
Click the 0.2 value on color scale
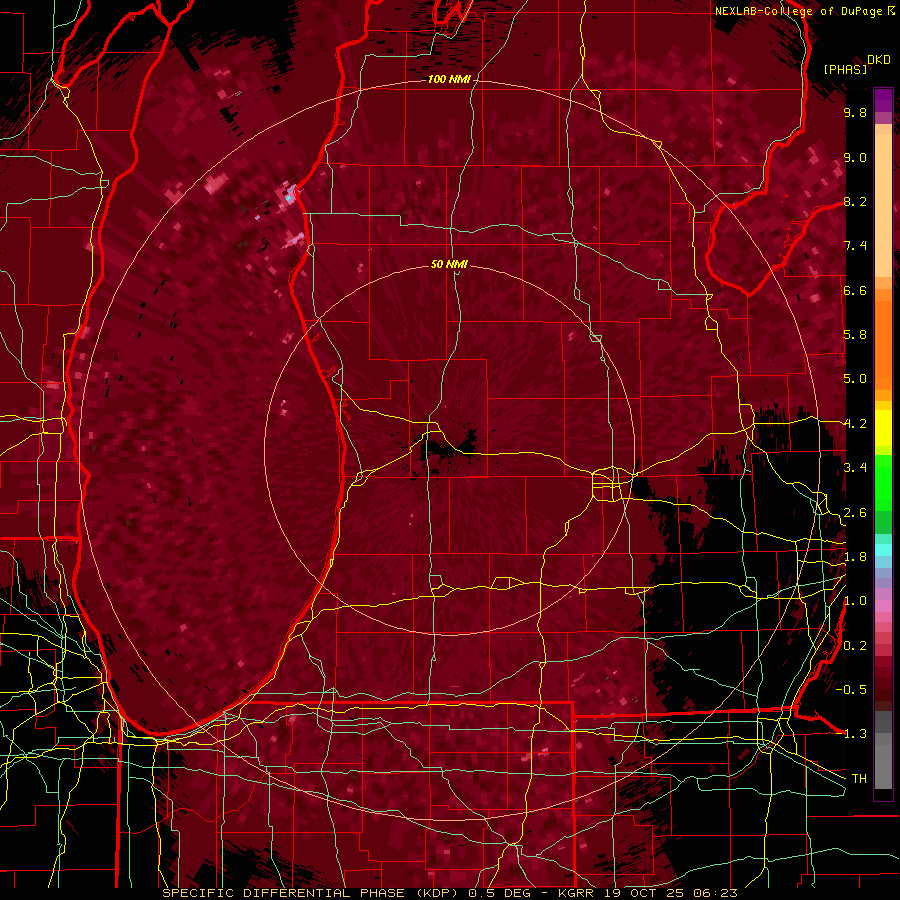pos(855,646)
